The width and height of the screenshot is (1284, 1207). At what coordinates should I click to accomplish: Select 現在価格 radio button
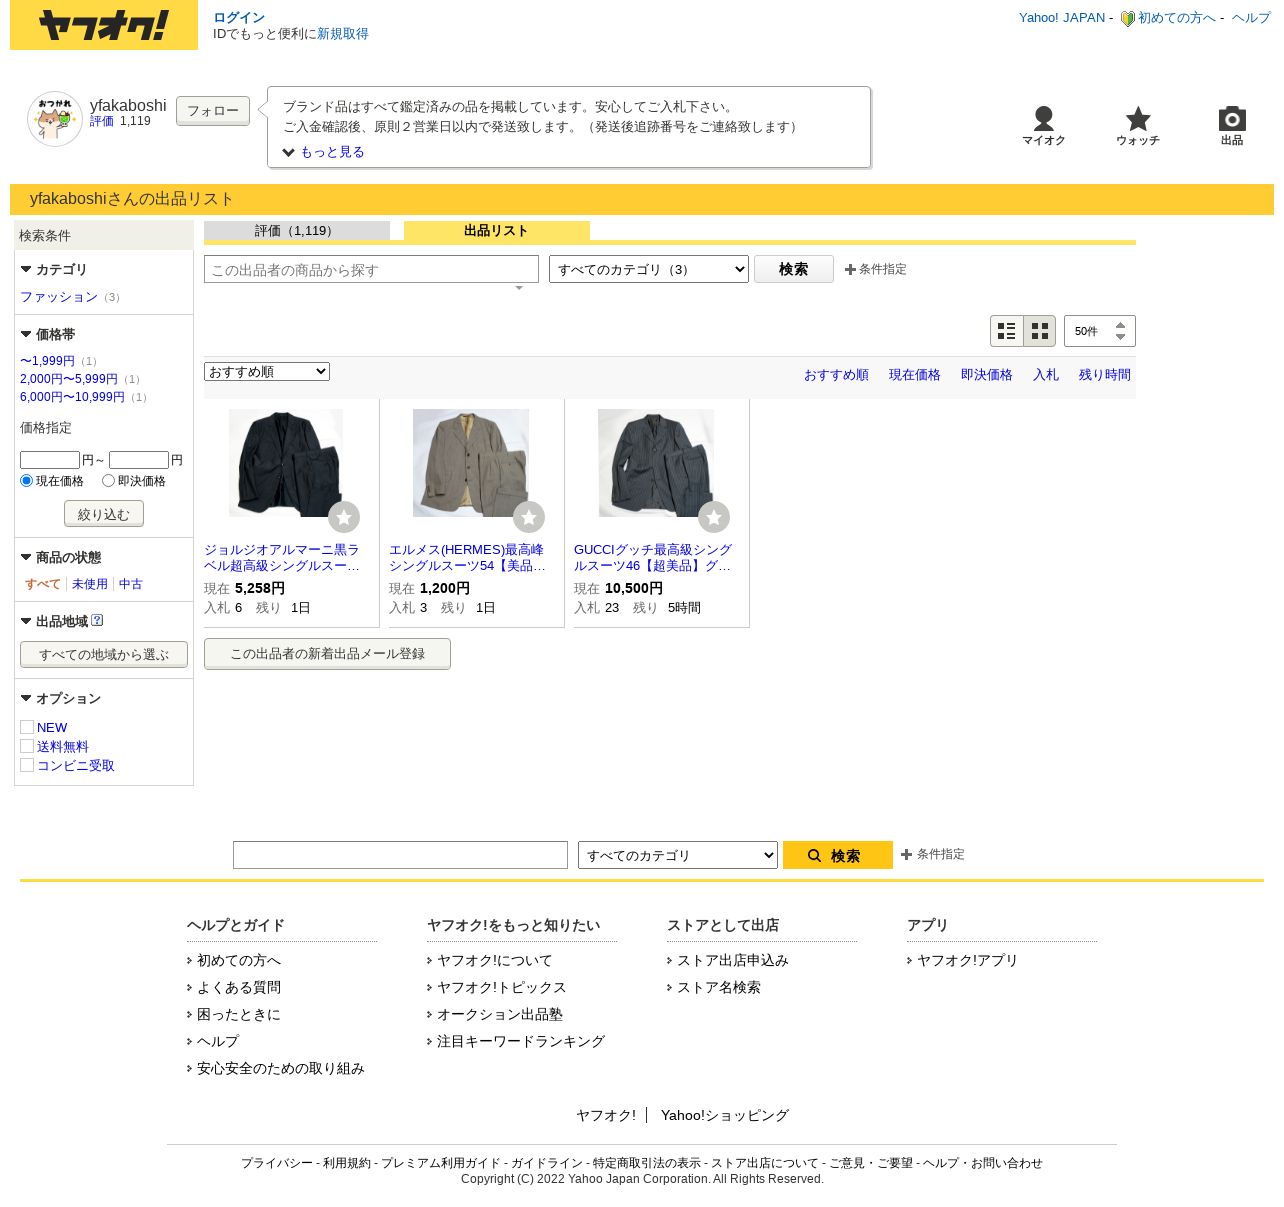tap(27, 481)
